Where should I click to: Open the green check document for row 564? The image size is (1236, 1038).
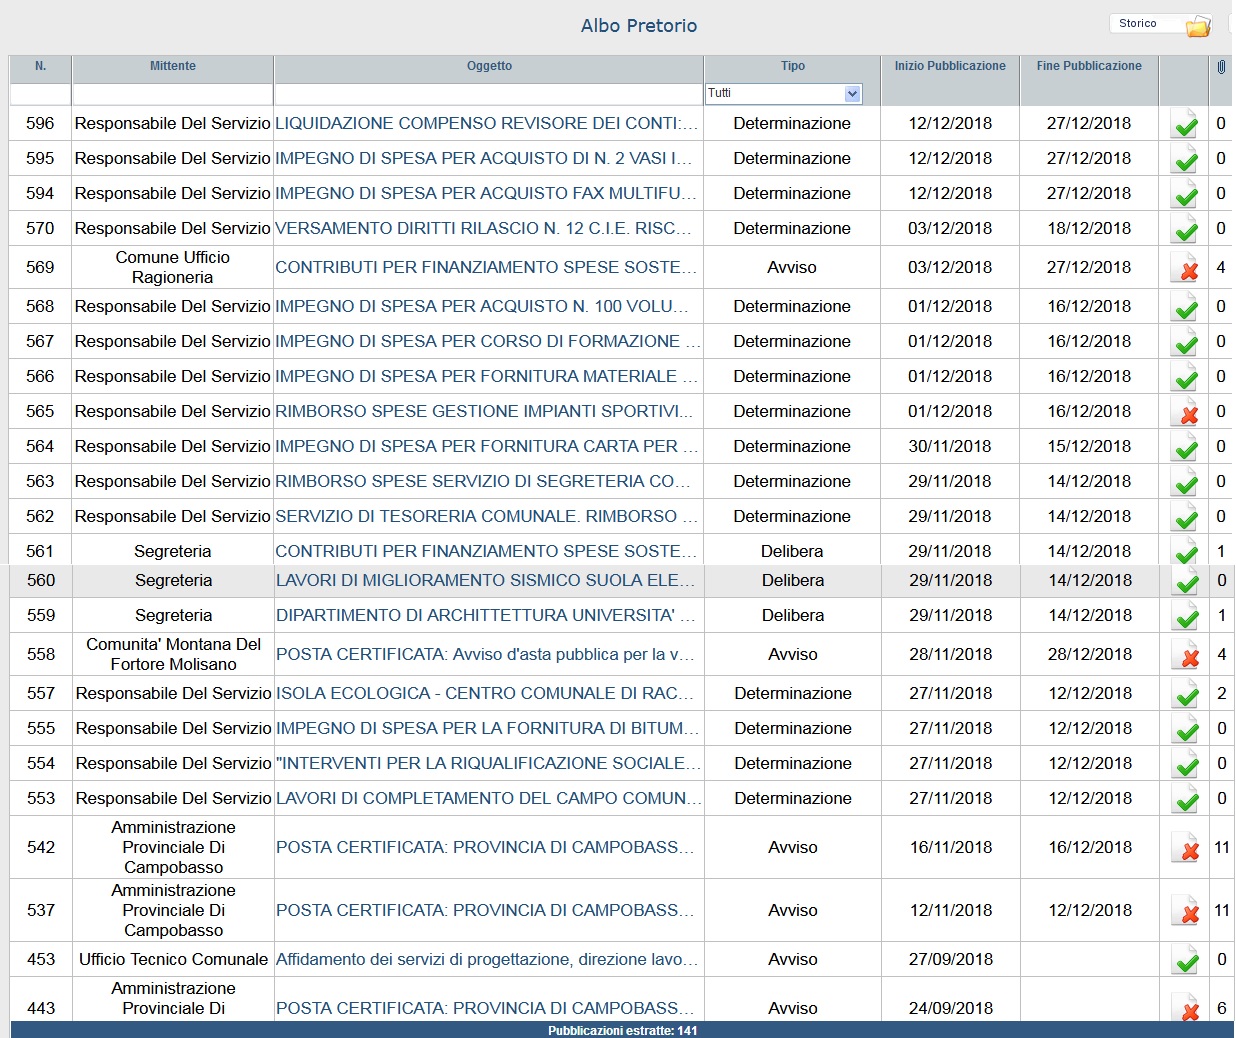click(x=1185, y=446)
